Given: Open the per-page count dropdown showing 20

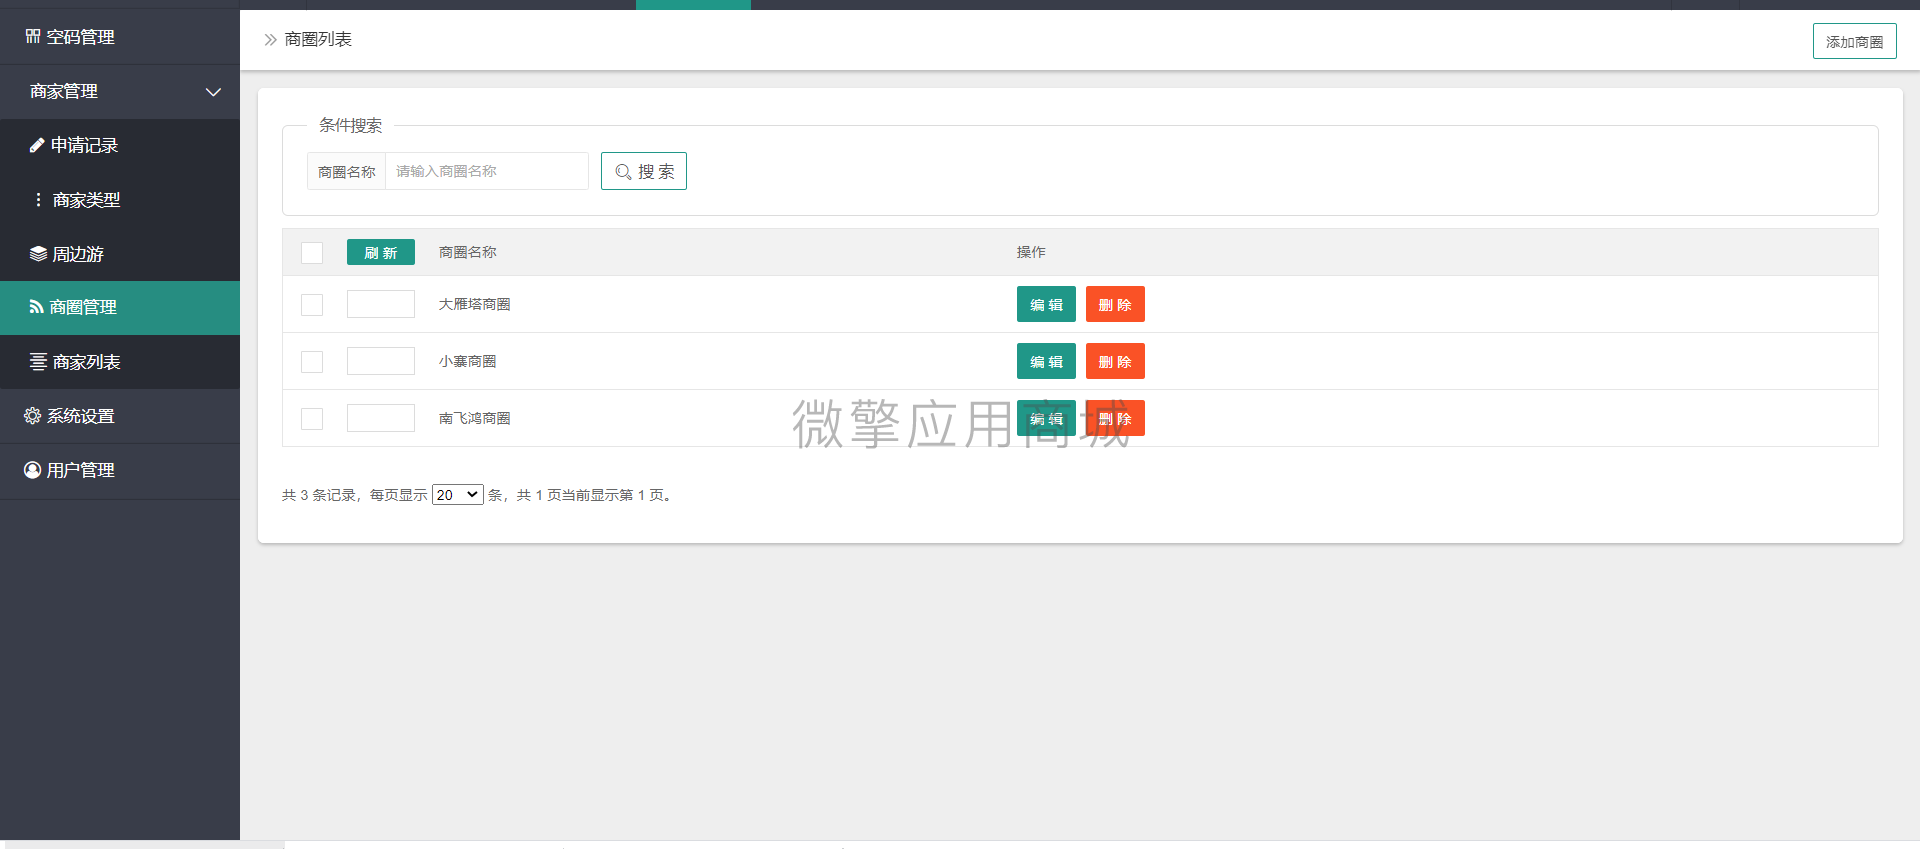Looking at the screenshot, I should tap(458, 495).
